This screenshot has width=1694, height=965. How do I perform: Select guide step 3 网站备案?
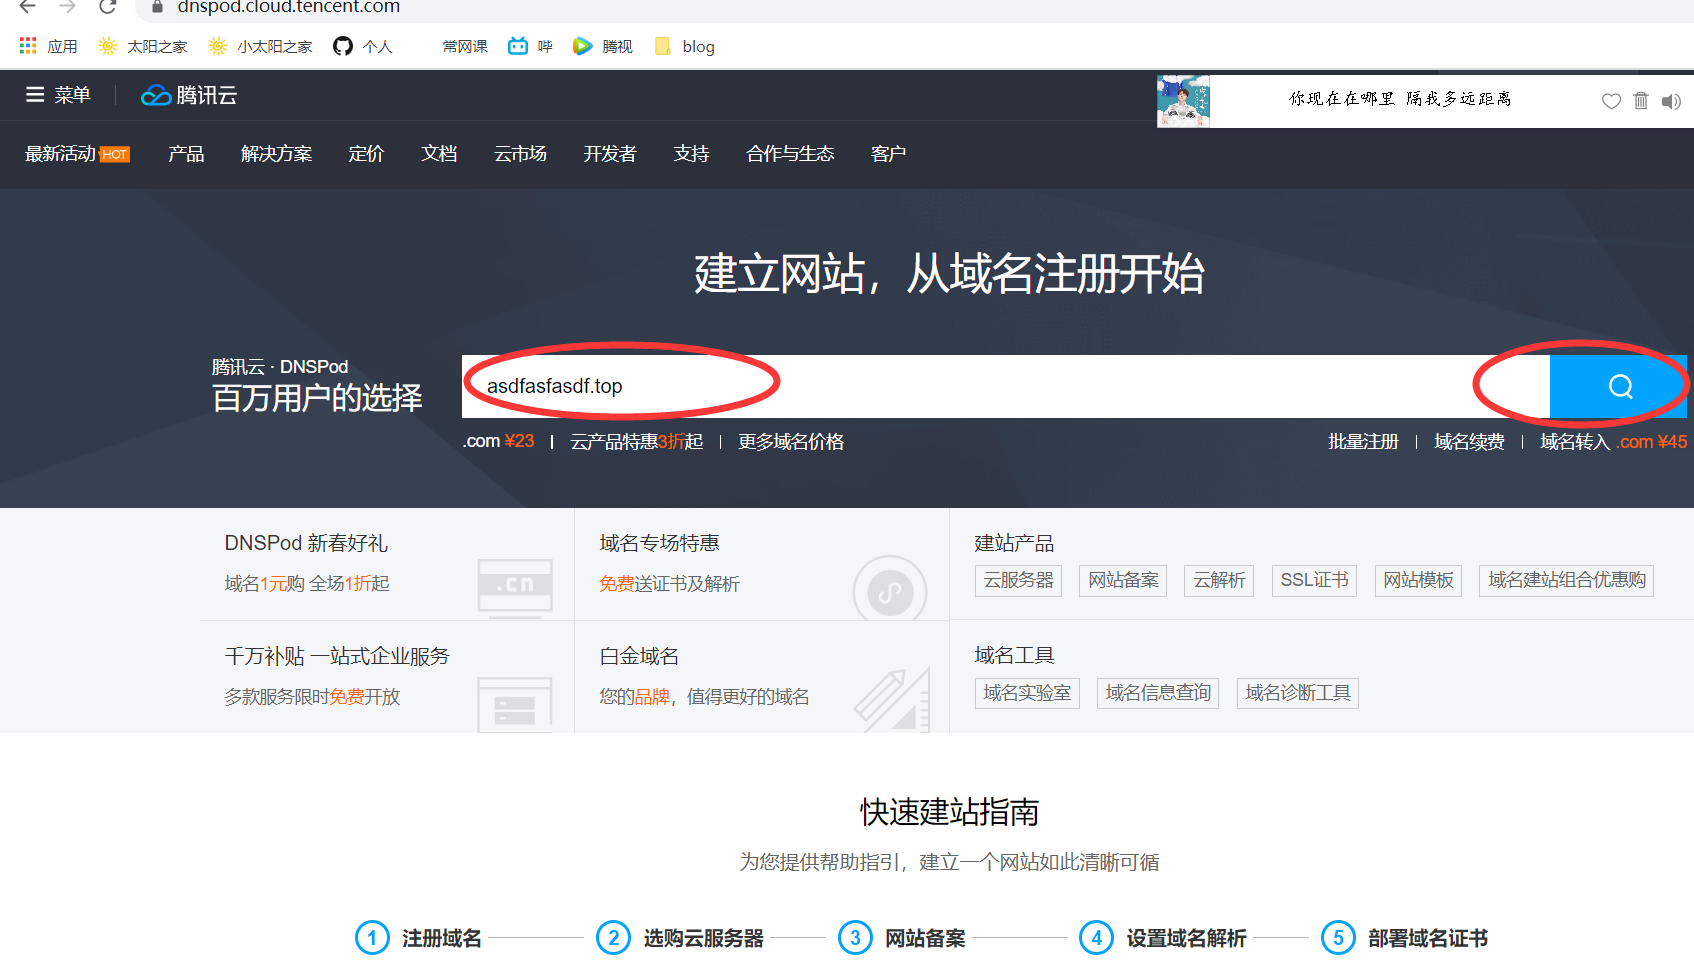click(x=902, y=938)
